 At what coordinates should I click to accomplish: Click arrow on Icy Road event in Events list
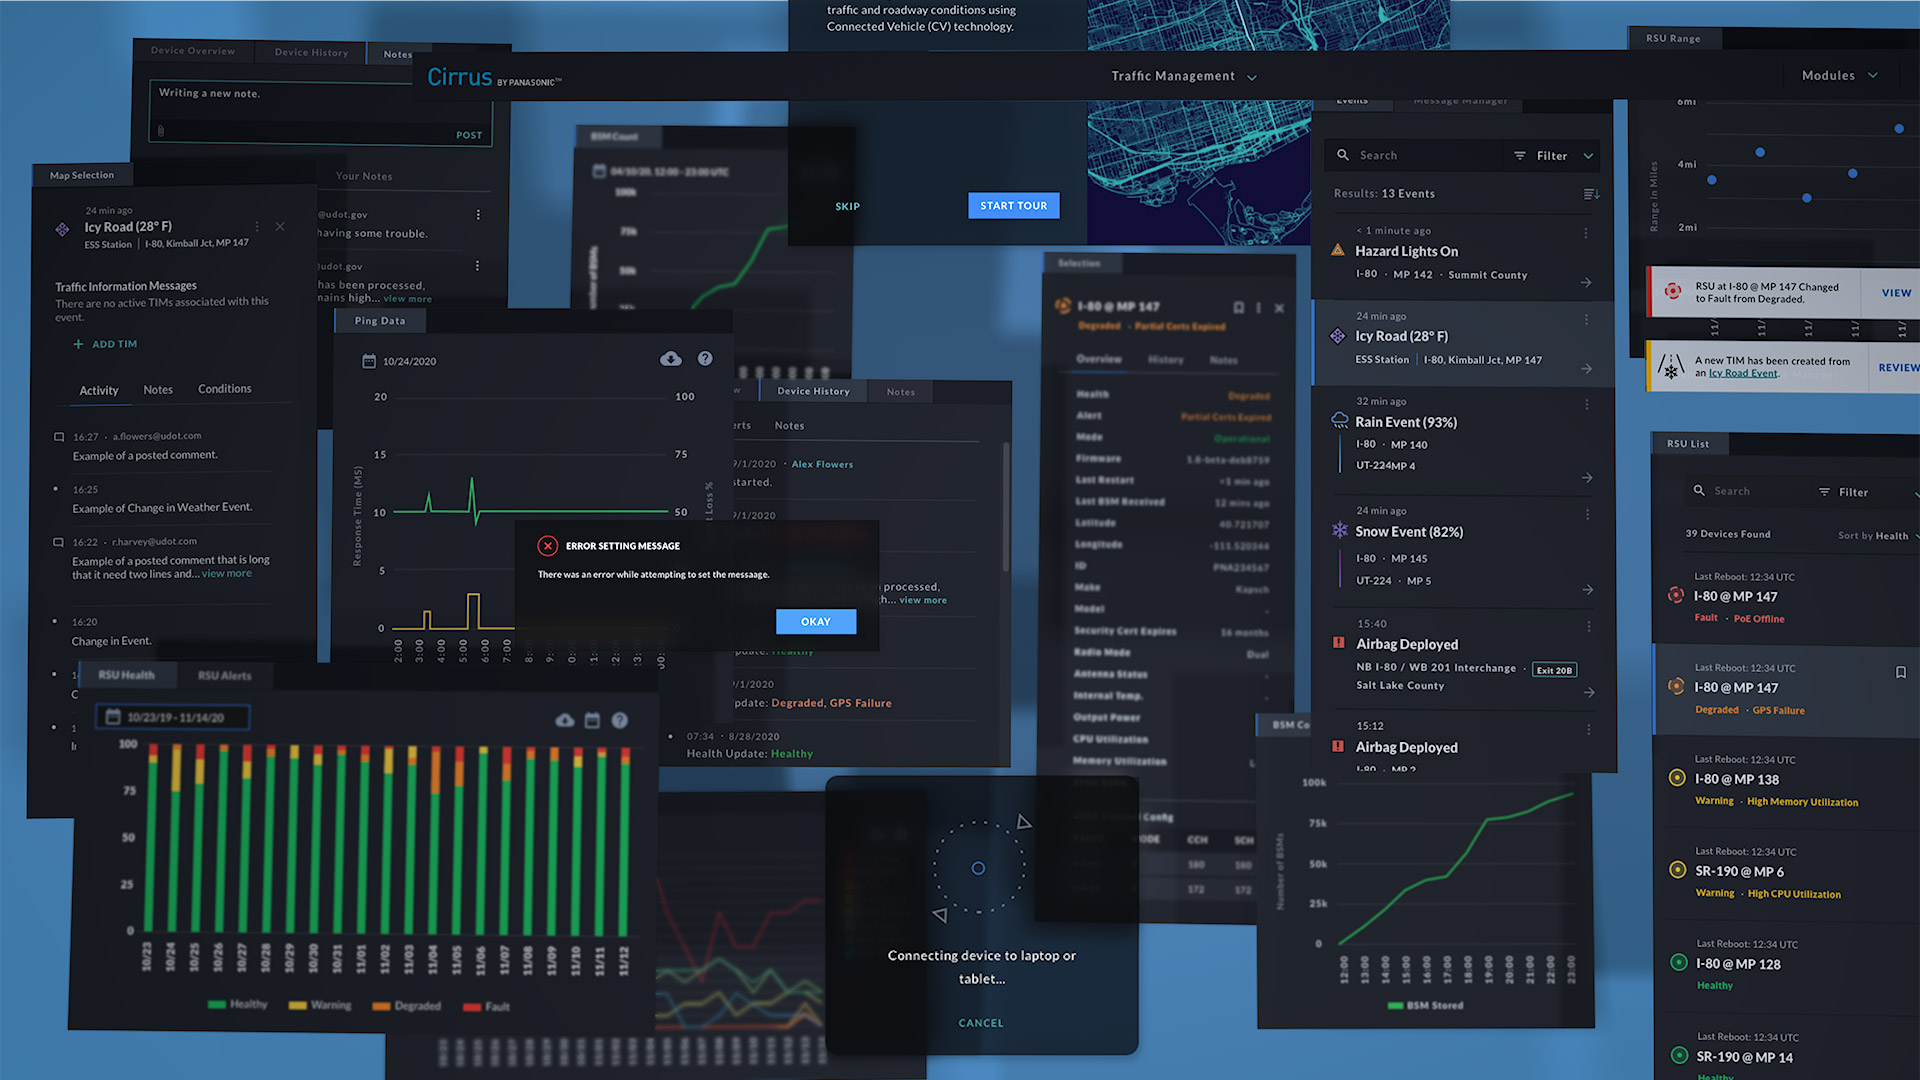[x=1586, y=369]
